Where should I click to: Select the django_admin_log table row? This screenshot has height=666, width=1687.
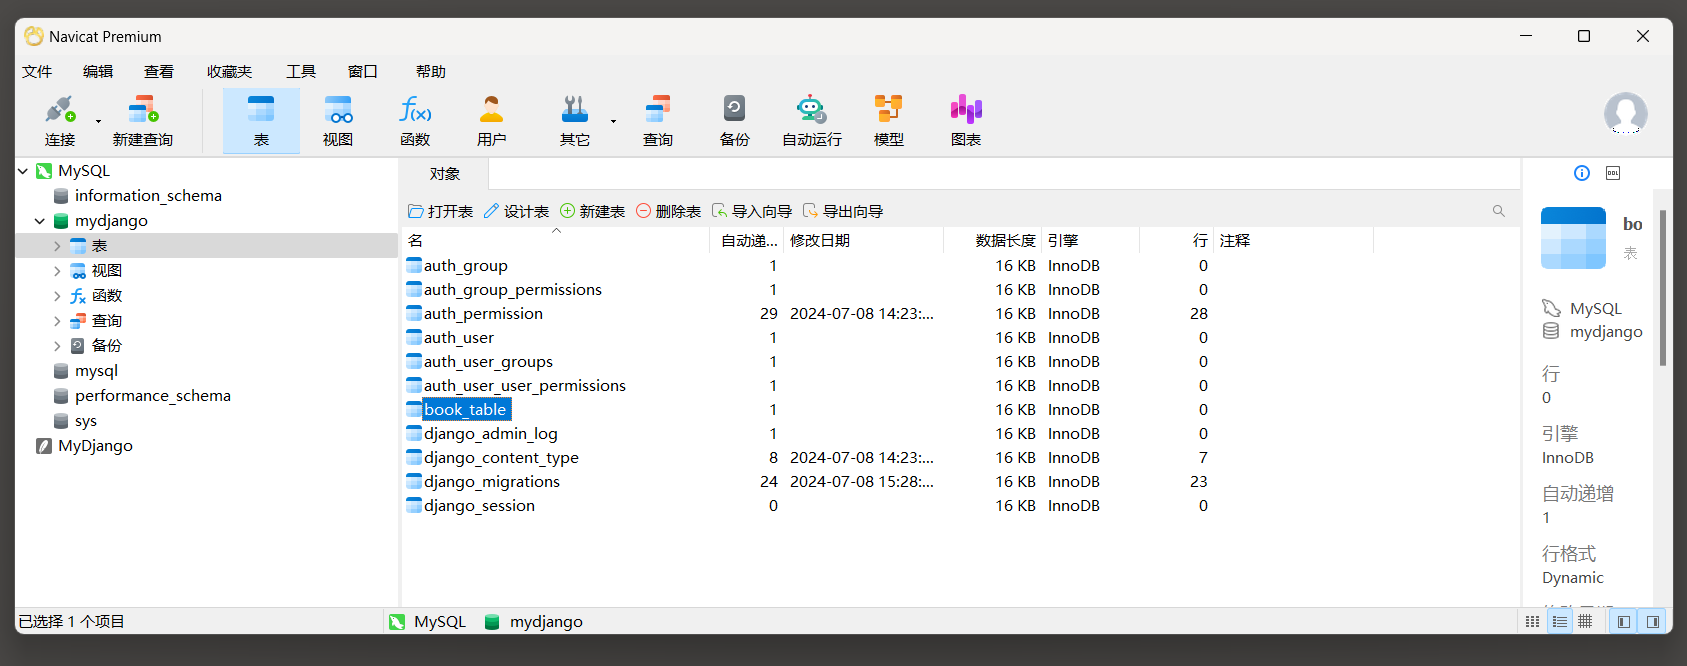tap(490, 434)
